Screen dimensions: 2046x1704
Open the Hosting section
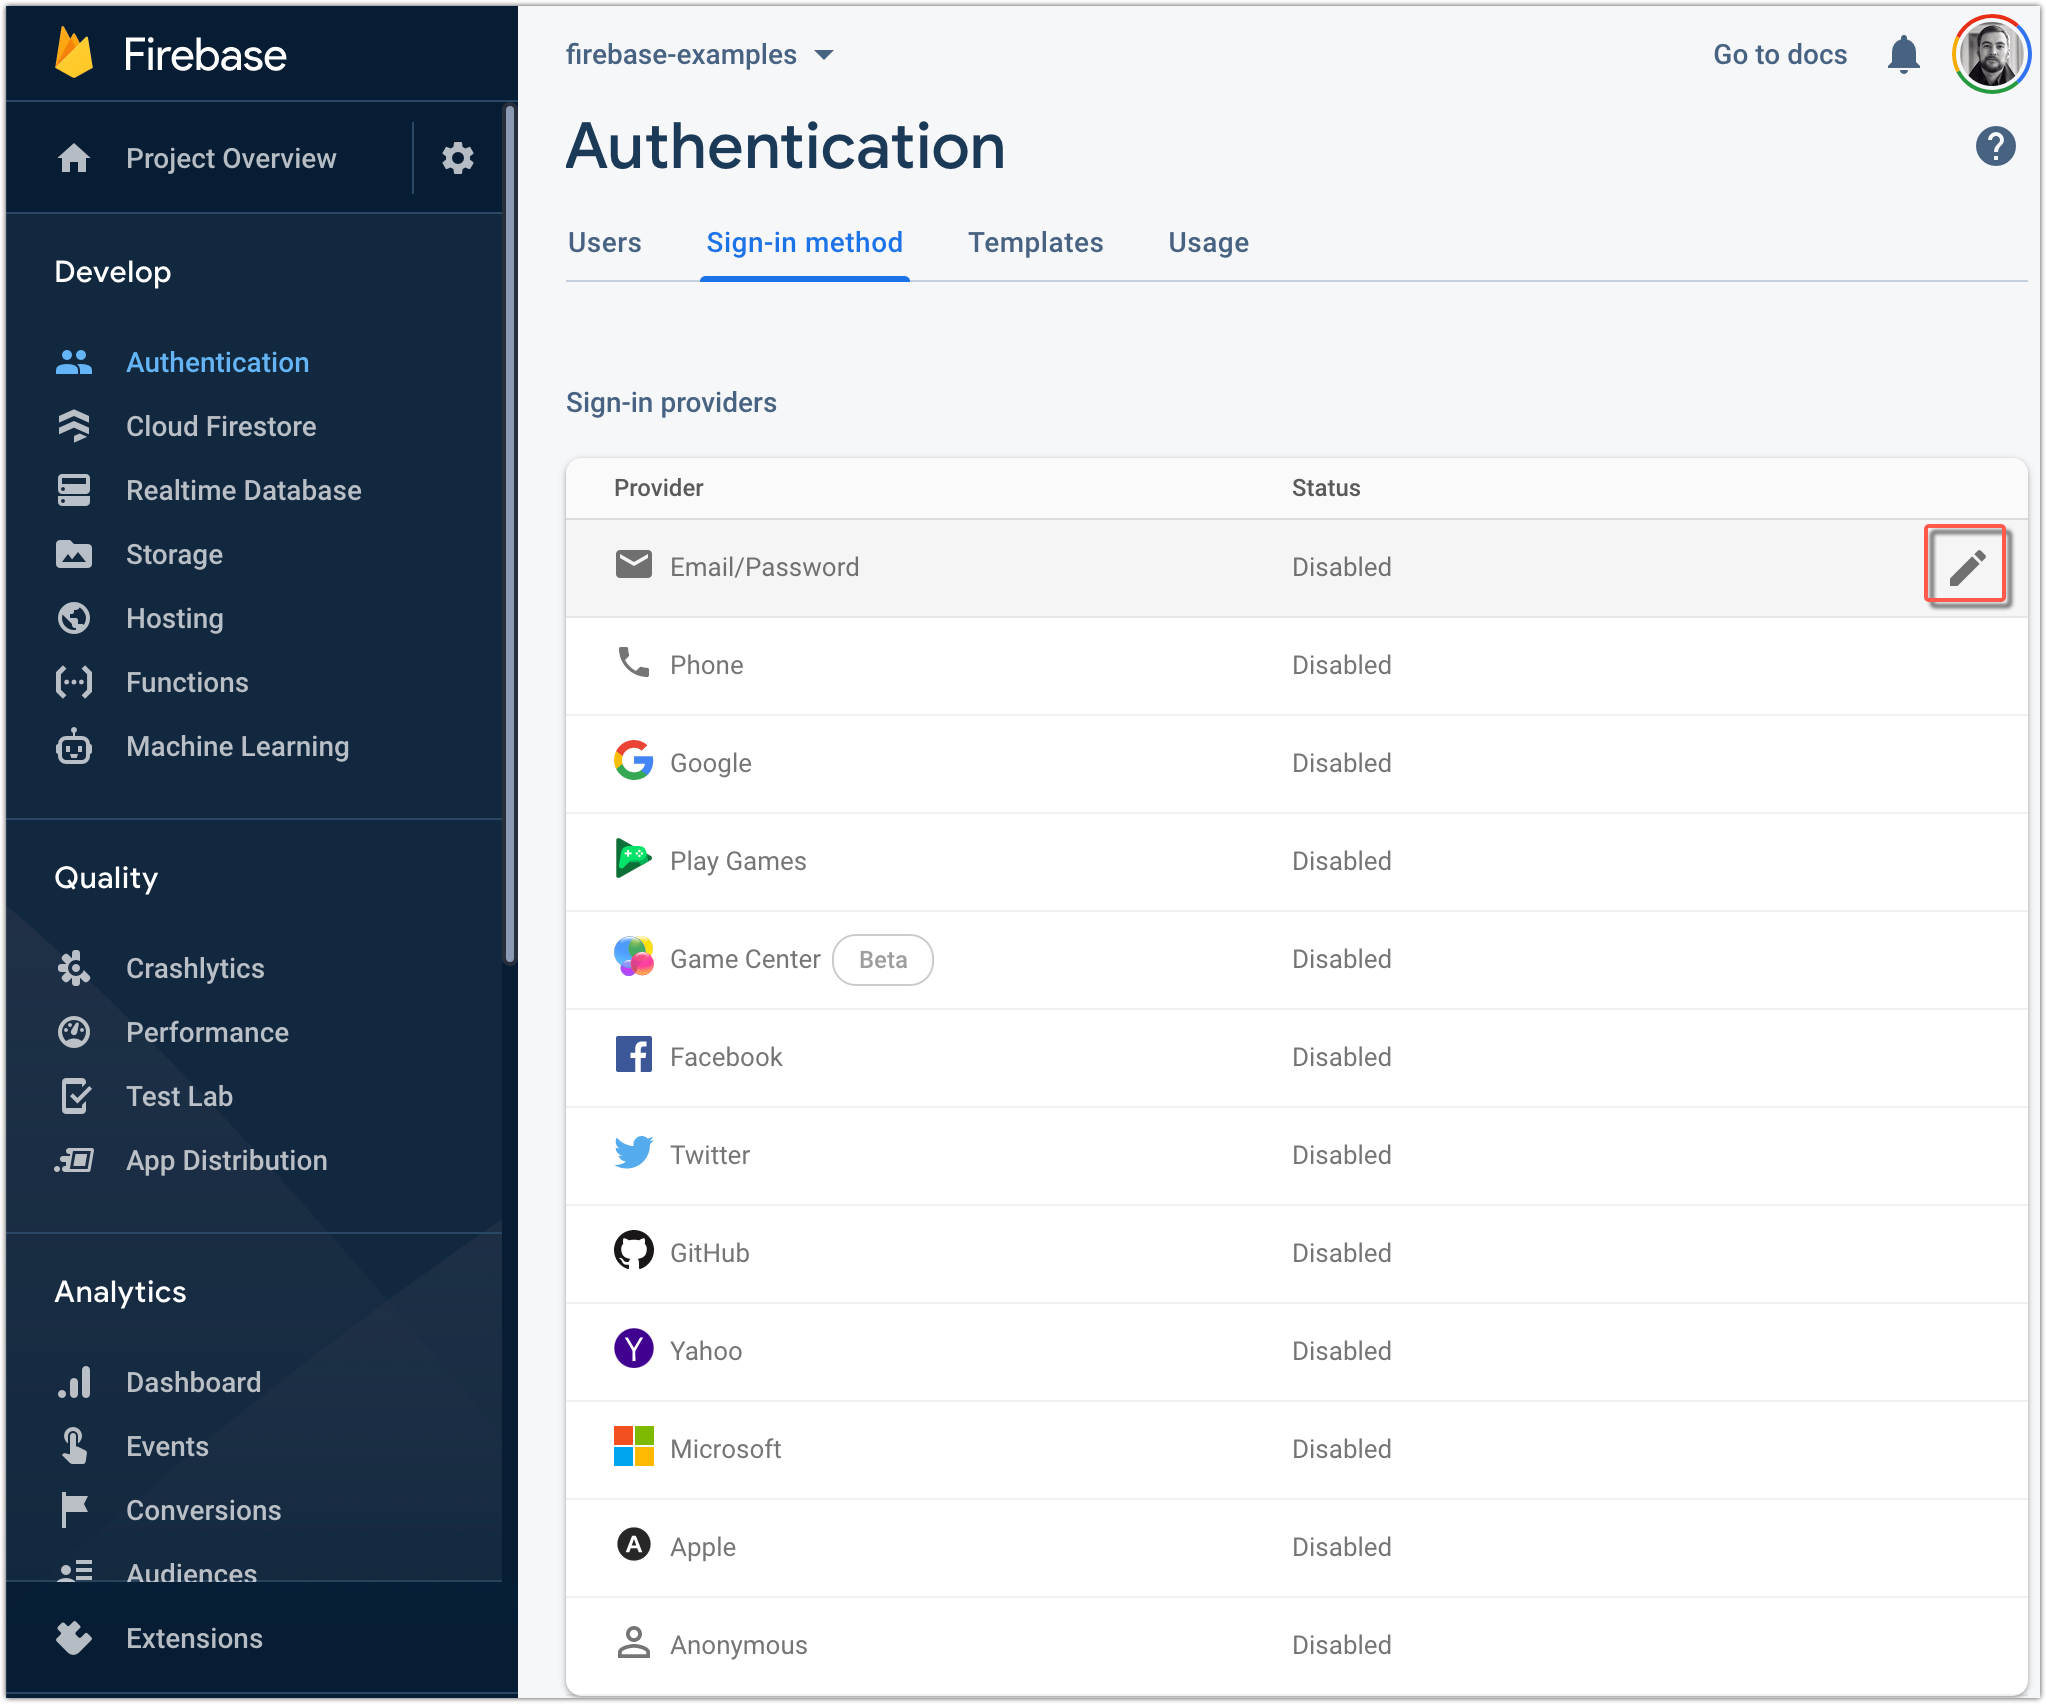coord(175,618)
